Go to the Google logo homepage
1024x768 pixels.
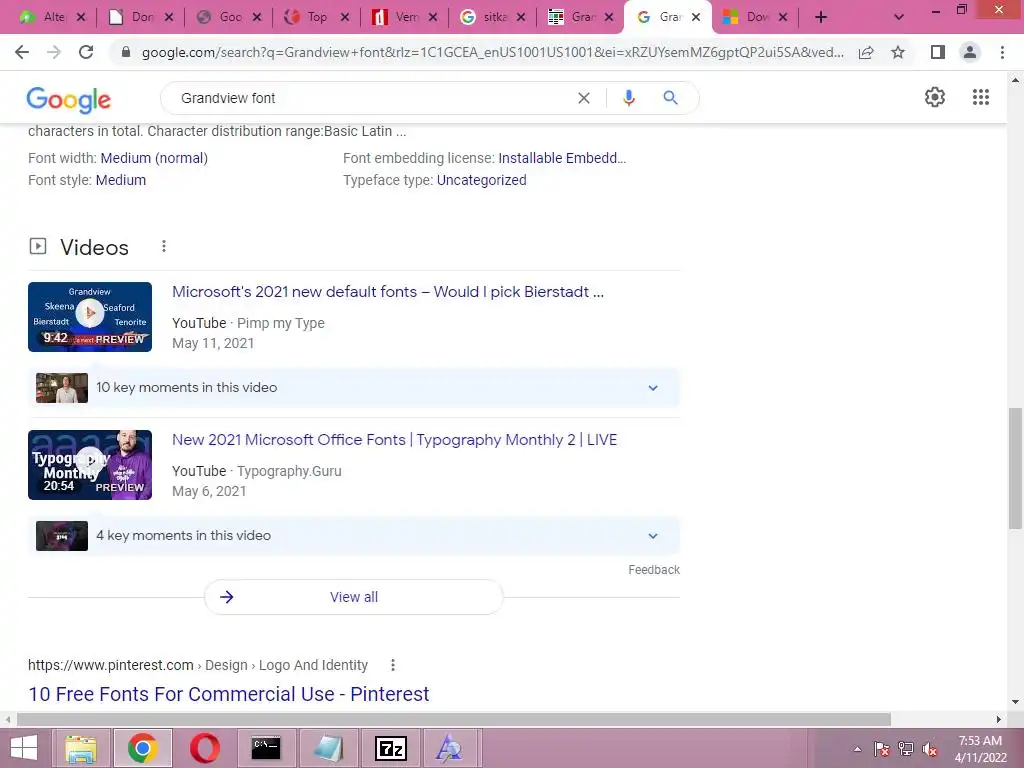(x=69, y=100)
